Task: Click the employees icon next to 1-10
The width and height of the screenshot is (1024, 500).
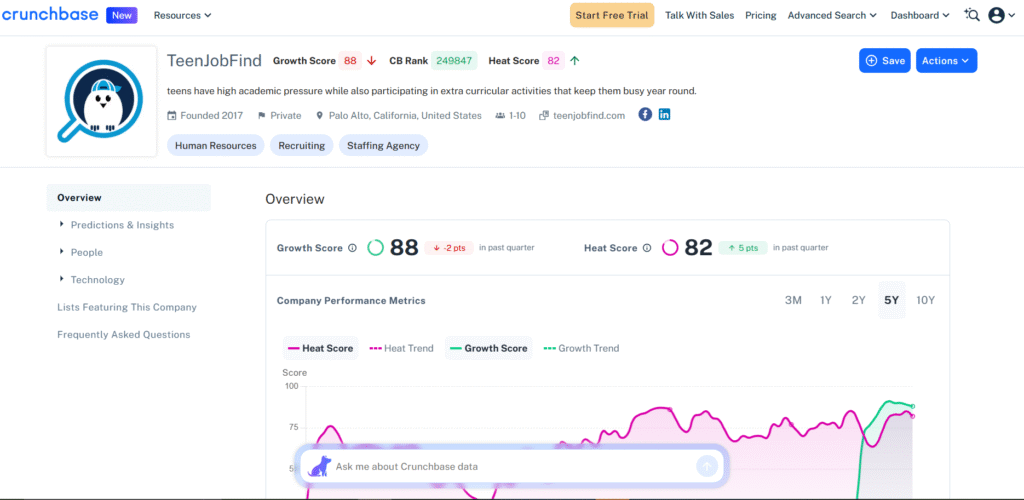Action: (x=500, y=116)
